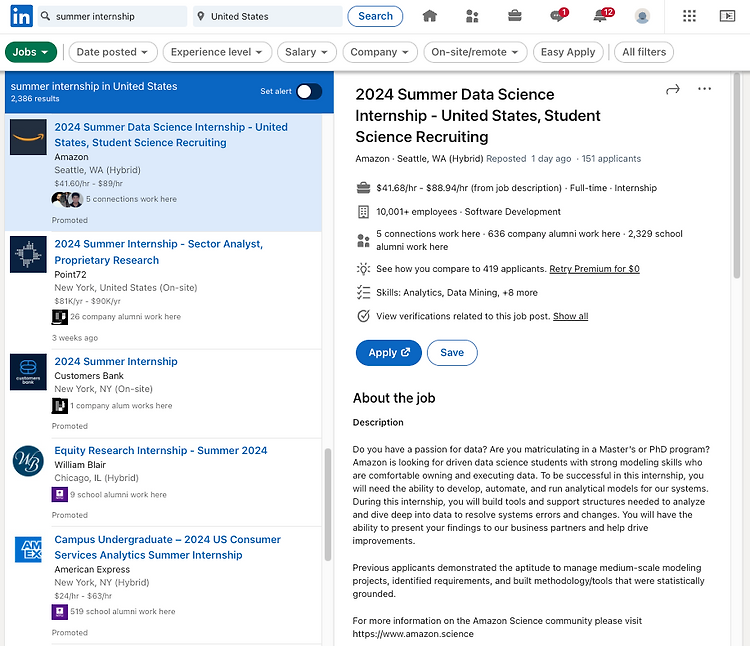The width and height of the screenshot is (750, 646).
Task: Click the summer internship search field
Action: pyautogui.click(x=112, y=16)
